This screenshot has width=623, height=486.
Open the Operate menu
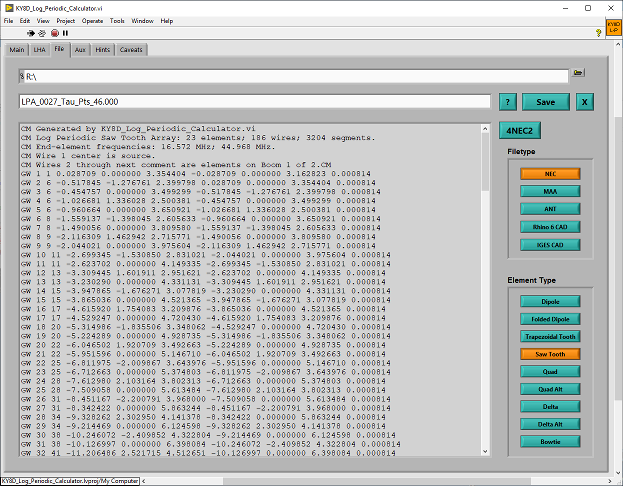tap(92, 21)
